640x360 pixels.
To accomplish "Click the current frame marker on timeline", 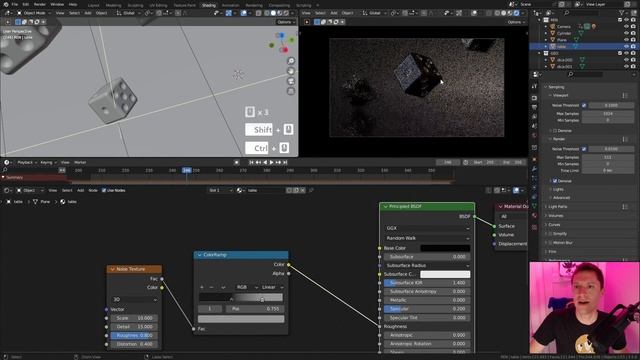I will click(x=187, y=170).
